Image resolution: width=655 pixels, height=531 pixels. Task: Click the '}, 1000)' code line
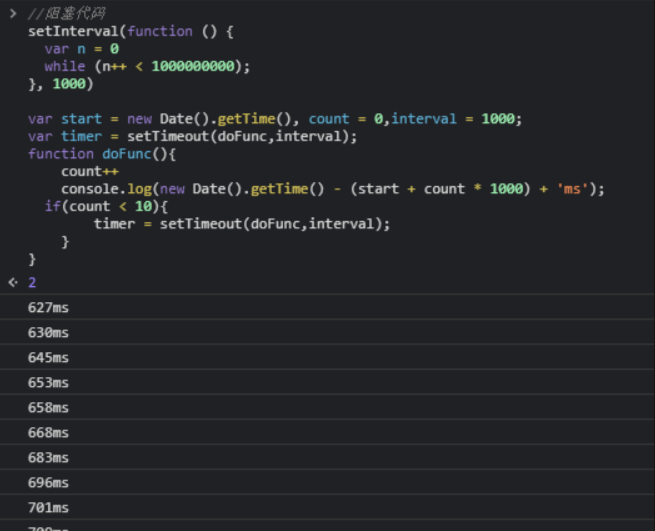(61, 84)
